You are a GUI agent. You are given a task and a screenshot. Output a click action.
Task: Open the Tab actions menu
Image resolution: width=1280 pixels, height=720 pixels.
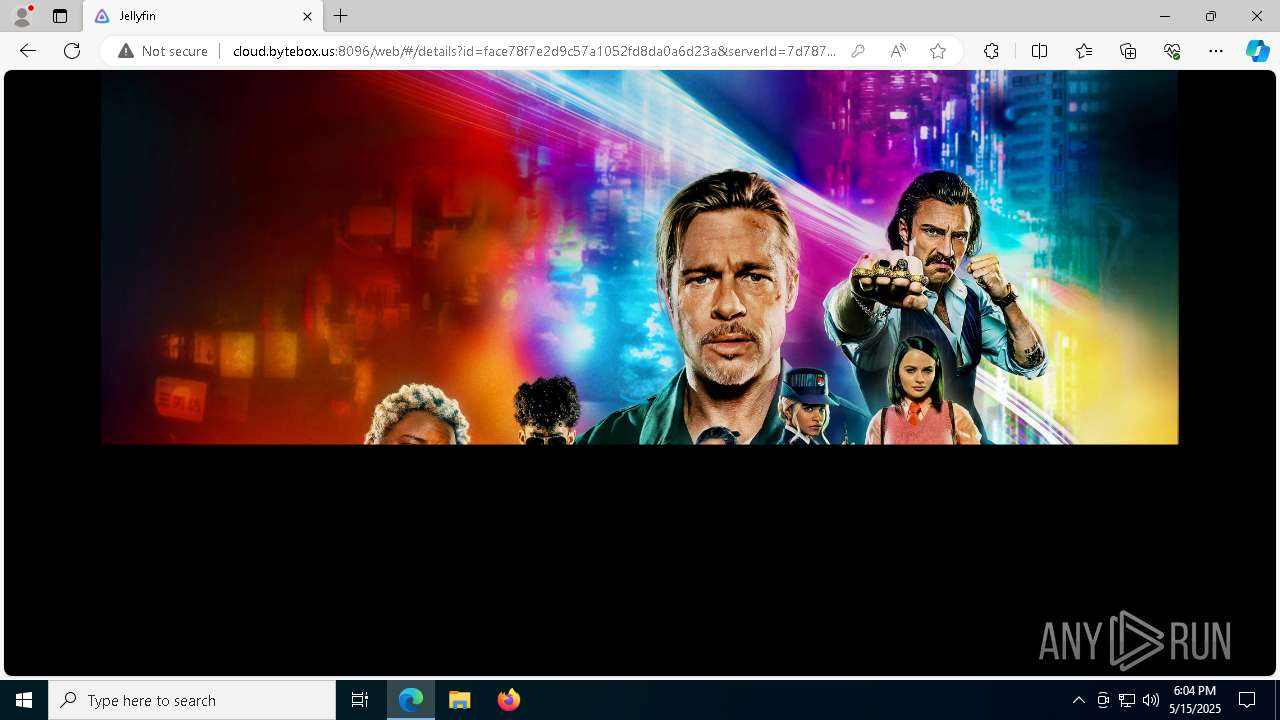click(60, 16)
